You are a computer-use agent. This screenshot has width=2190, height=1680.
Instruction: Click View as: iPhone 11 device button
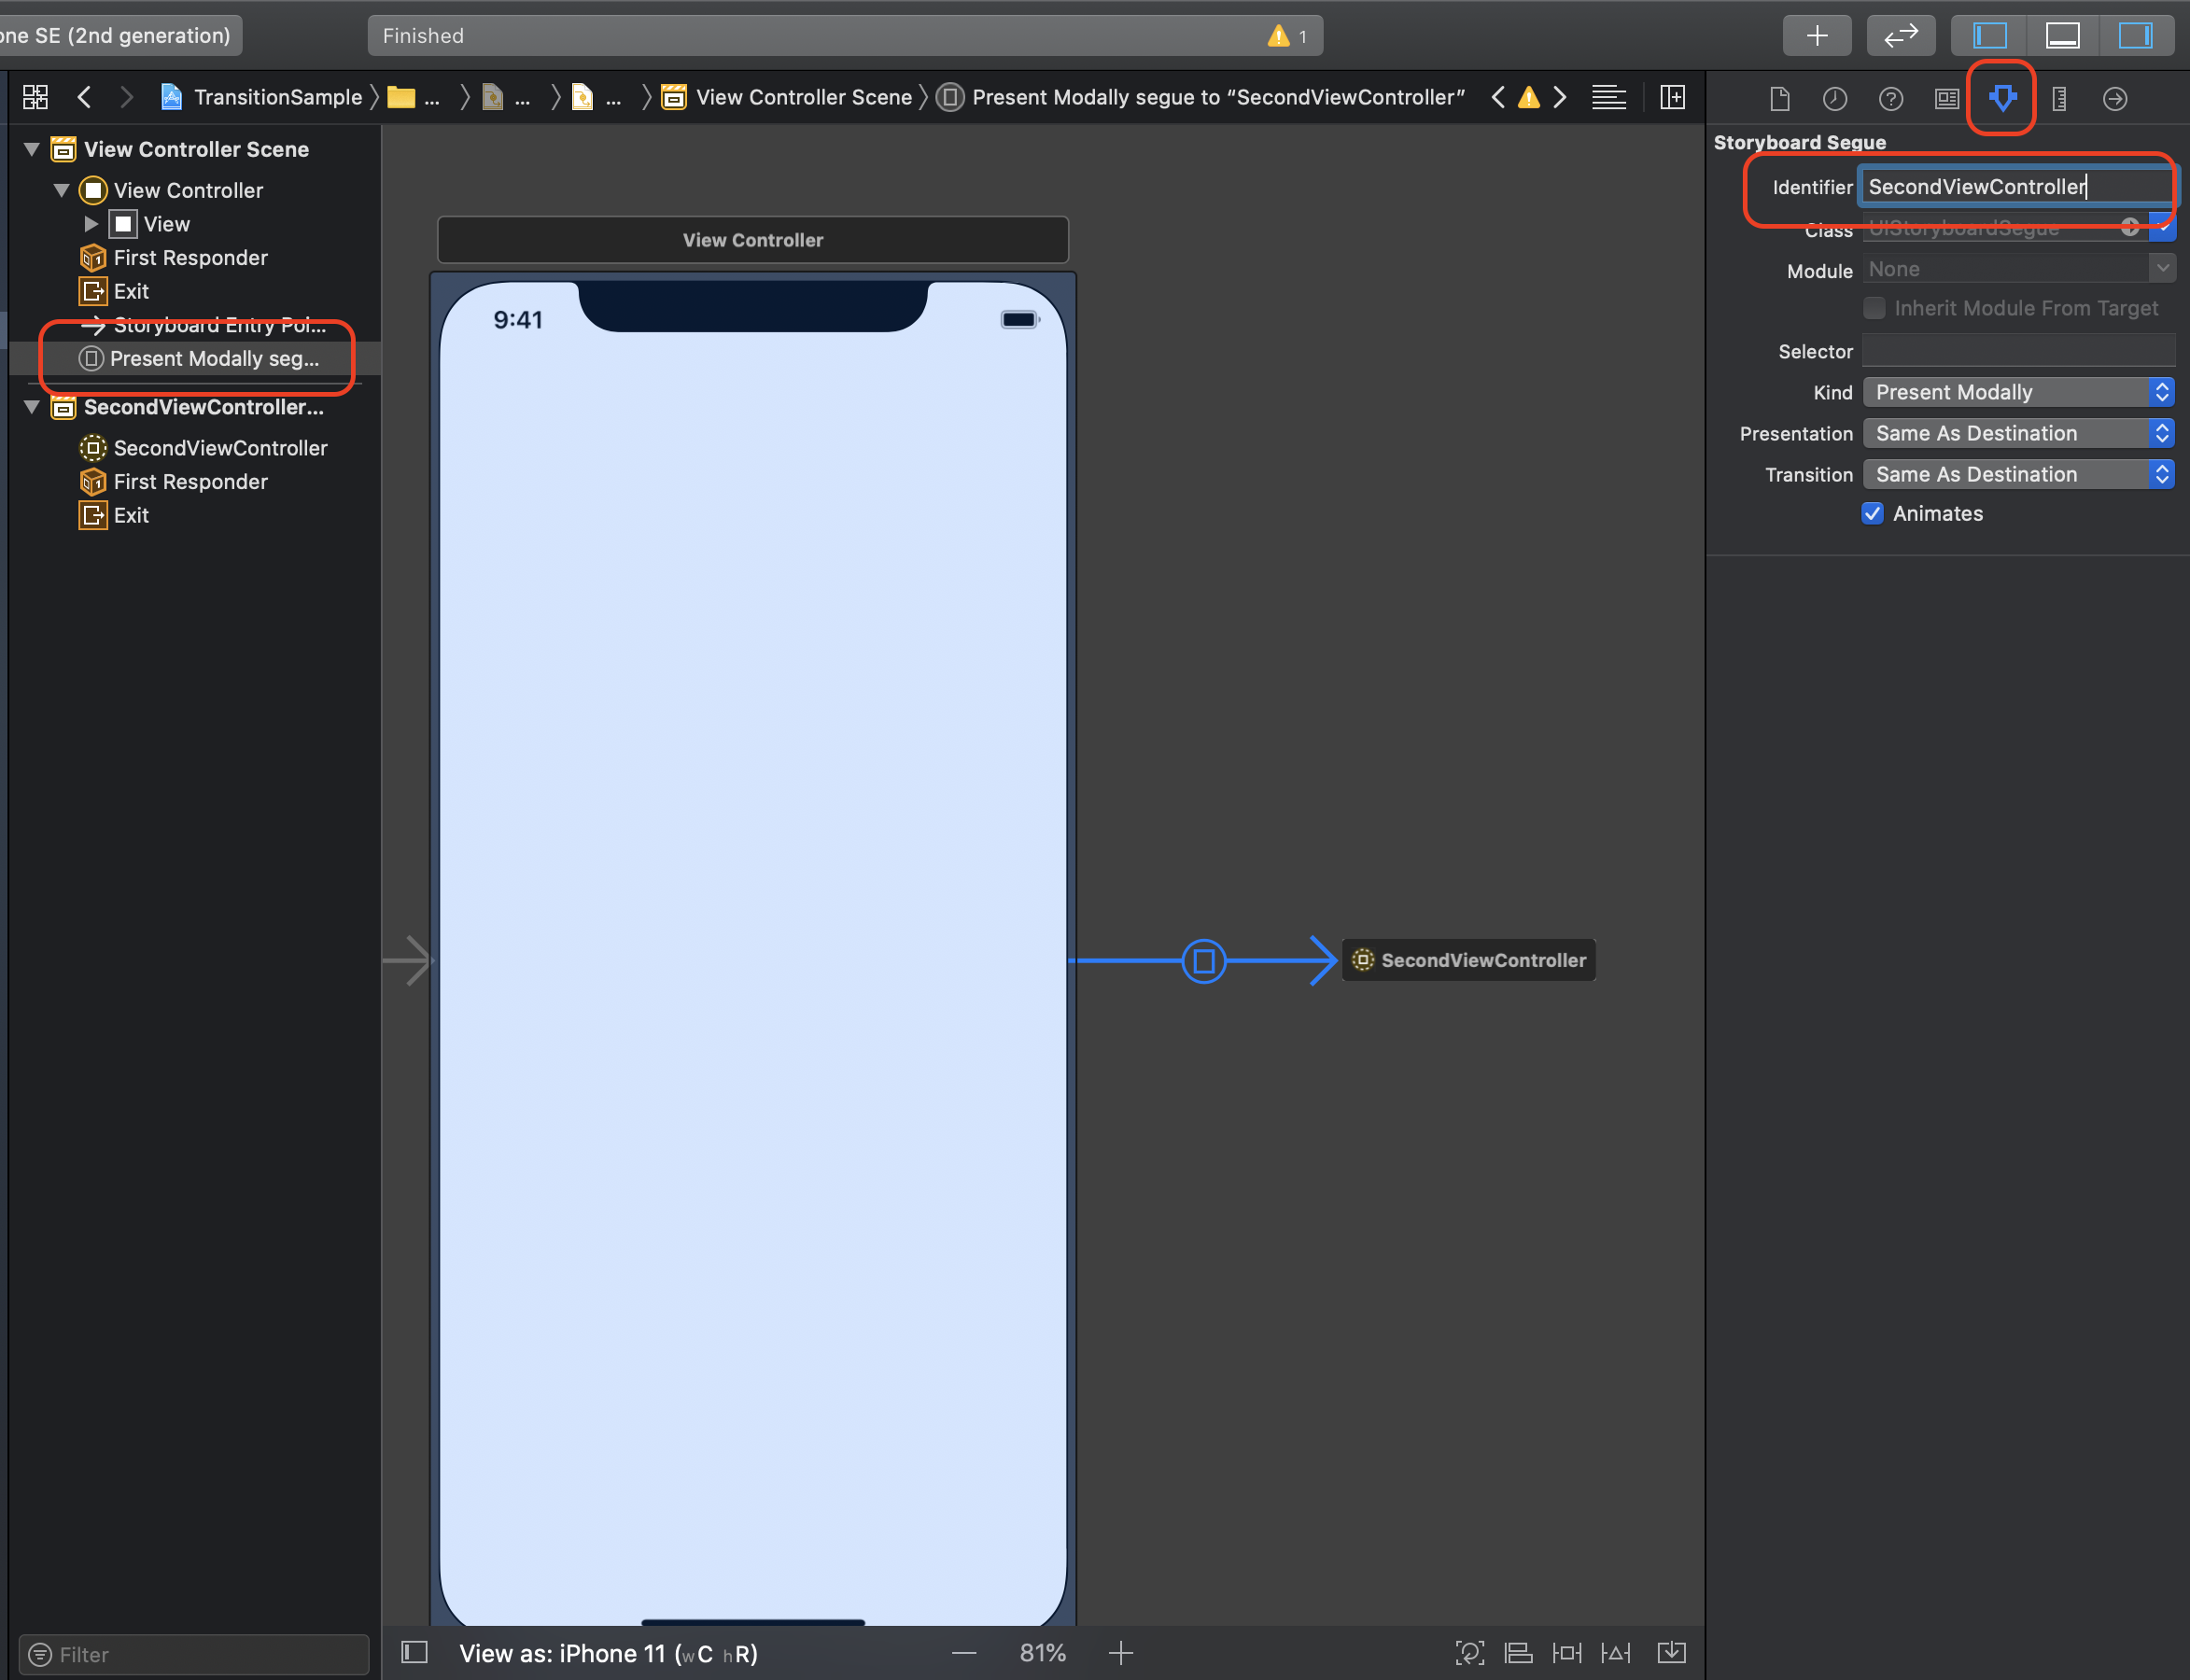608,1653
